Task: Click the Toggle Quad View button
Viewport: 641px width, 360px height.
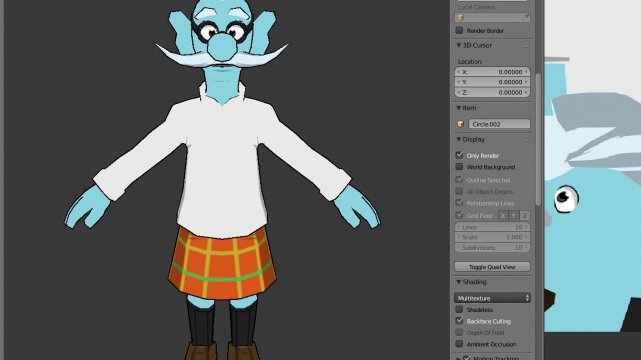Action: (492, 267)
